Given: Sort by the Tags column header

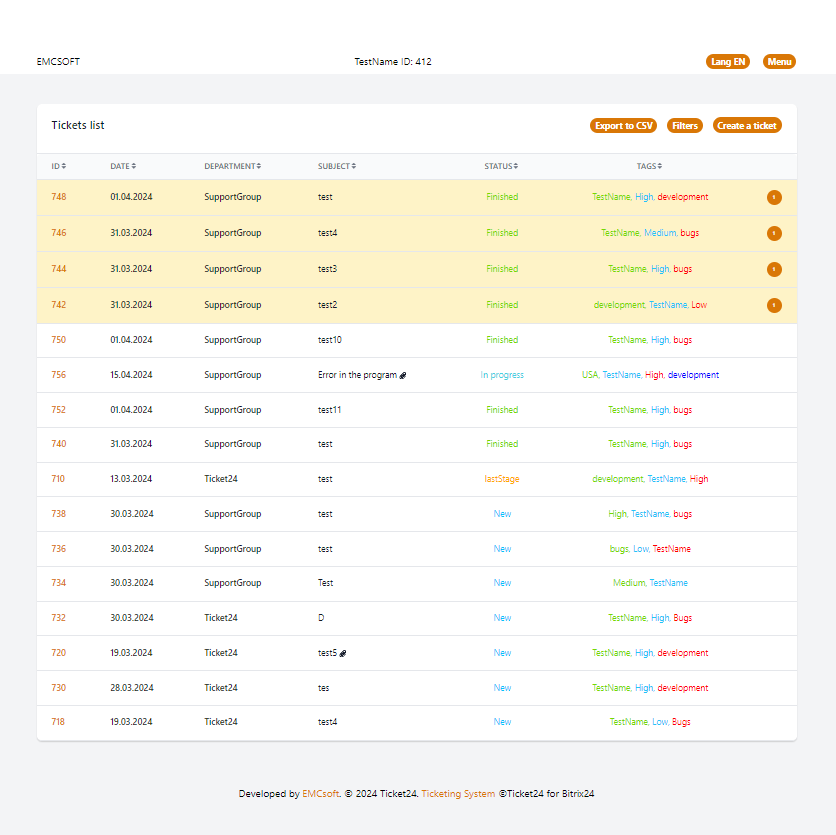Looking at the screenshot, I should 649,166.
